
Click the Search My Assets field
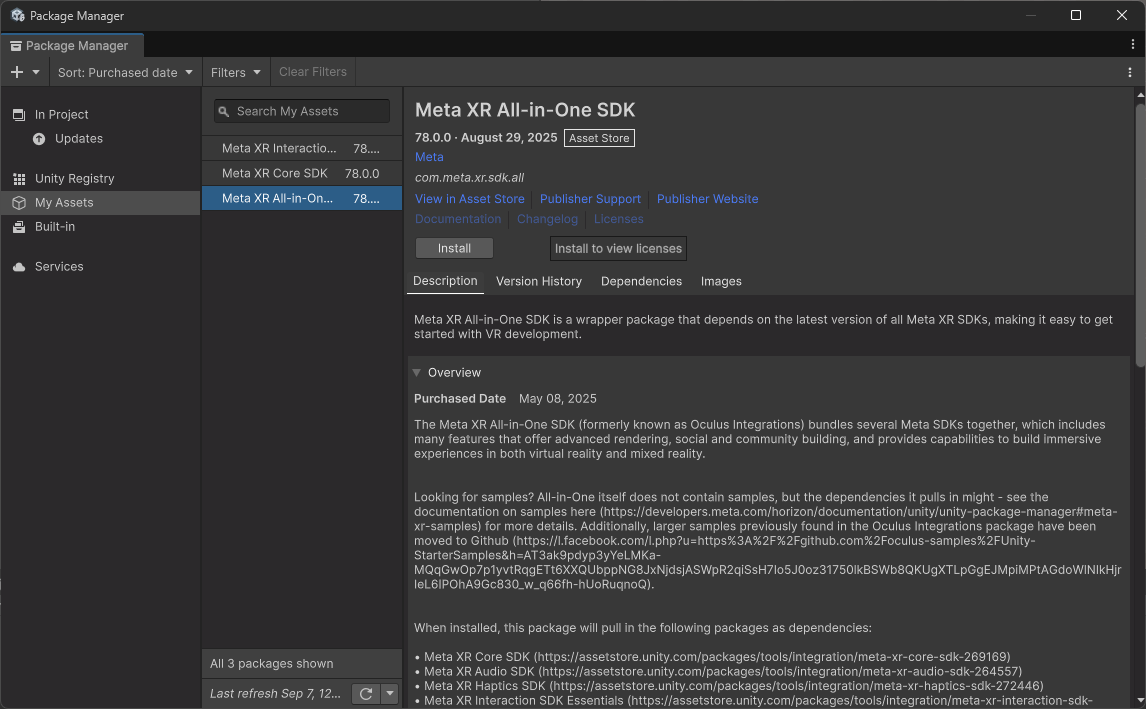(x=302, y=111)
